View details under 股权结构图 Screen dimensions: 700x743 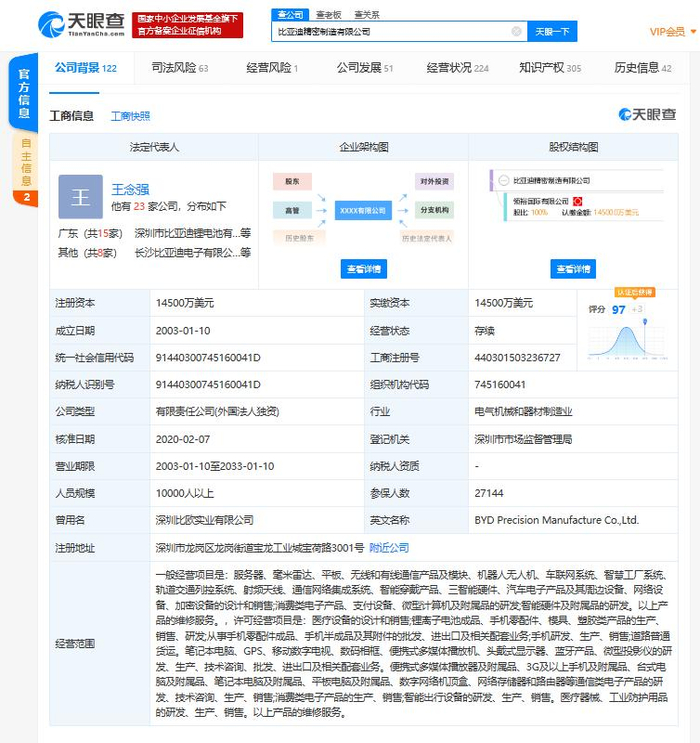[x=573, y=269]
